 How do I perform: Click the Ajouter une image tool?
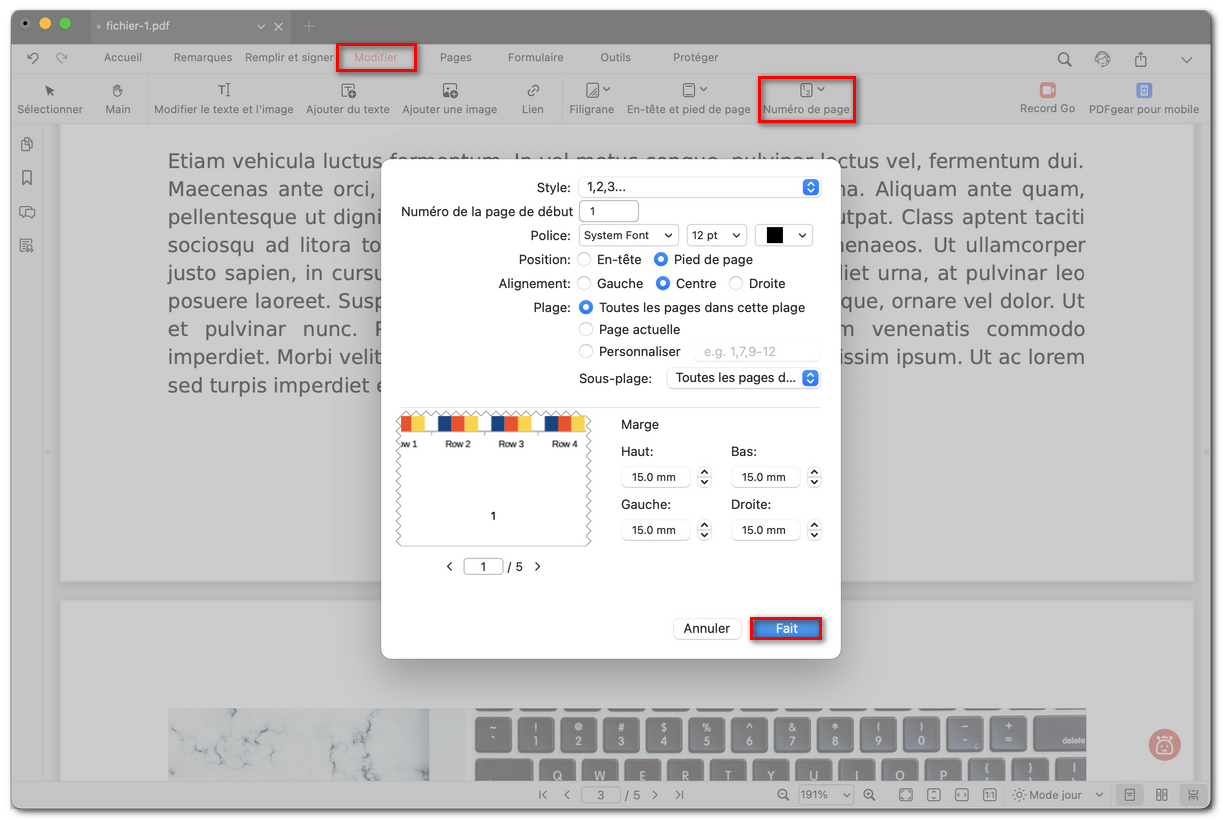449,99
